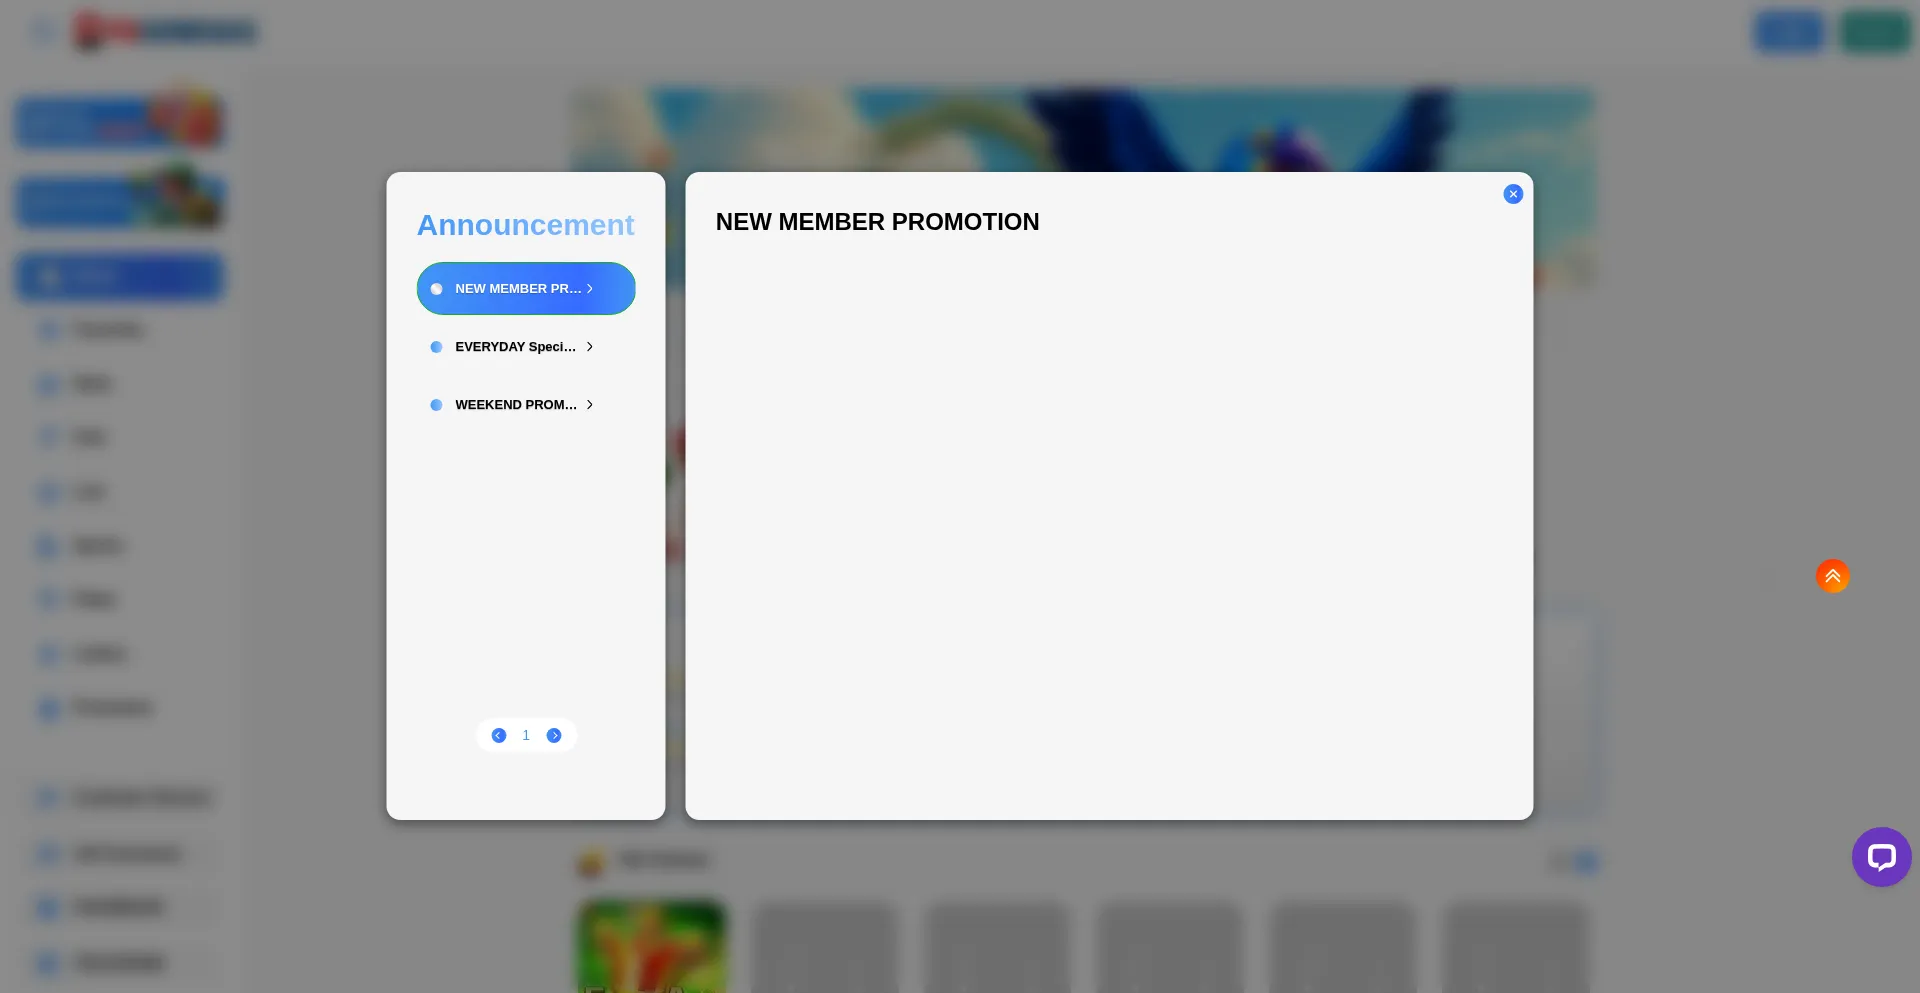Click the blurred hamburger menu icon top-left
1920x993 pixels.
click(43, 32)
